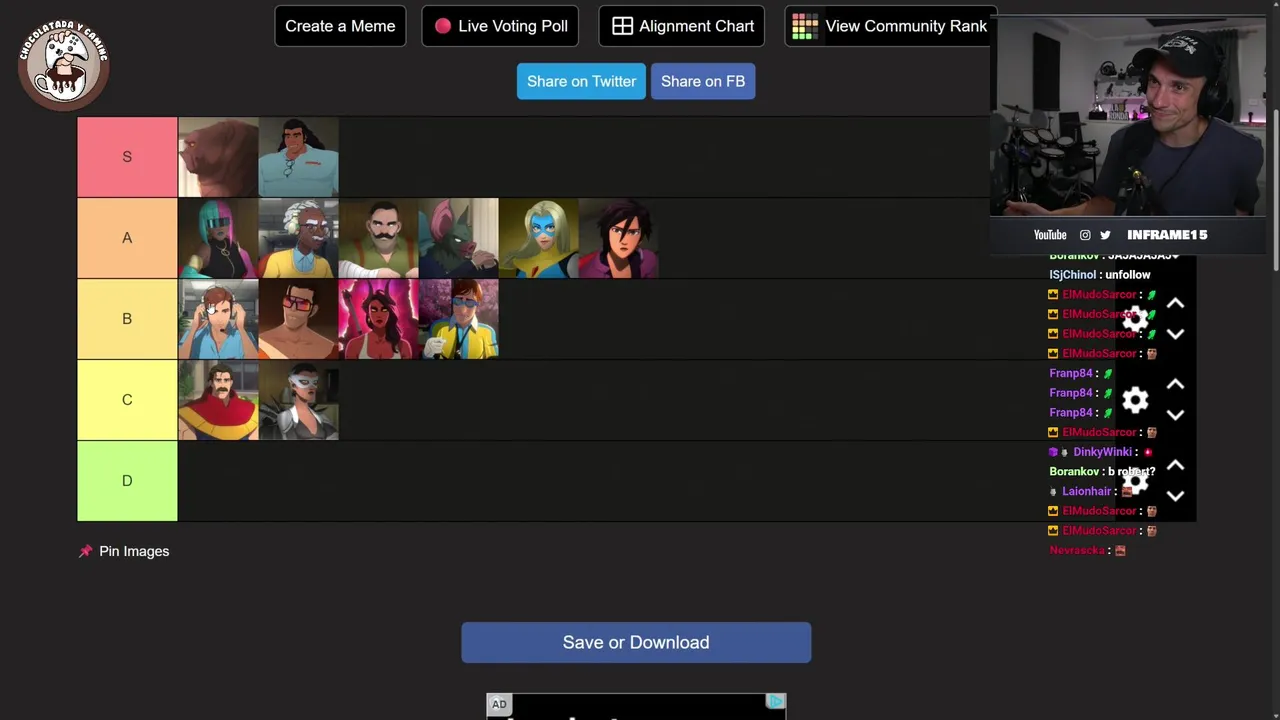
Task: Select the red S tier label
Action: coord(127,157)
